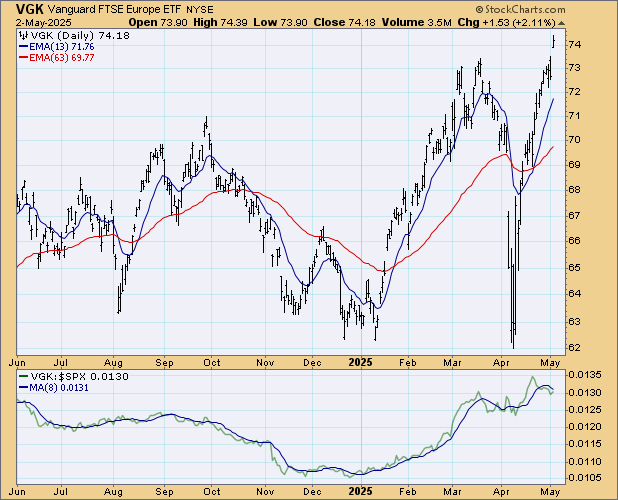Click the Vanguard FTSE Europe ETF name
This screenshot has height=500, width=618.
tap(115, 9)
